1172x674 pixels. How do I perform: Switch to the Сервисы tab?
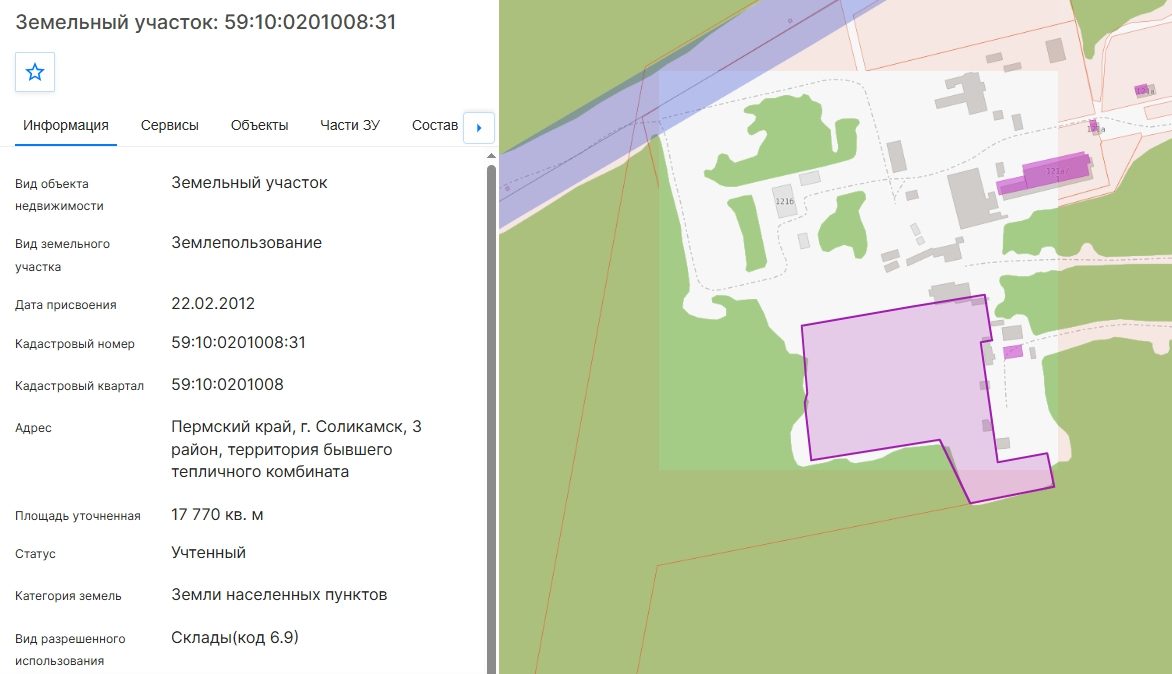[x=170, y=126]
